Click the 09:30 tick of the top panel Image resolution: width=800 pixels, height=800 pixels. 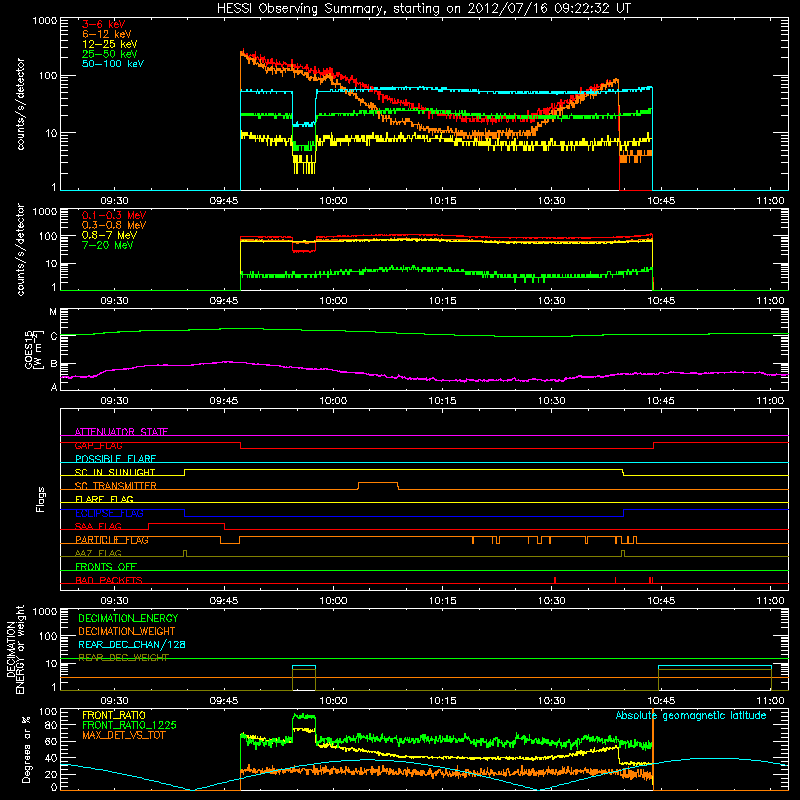[x=114, y=201]
